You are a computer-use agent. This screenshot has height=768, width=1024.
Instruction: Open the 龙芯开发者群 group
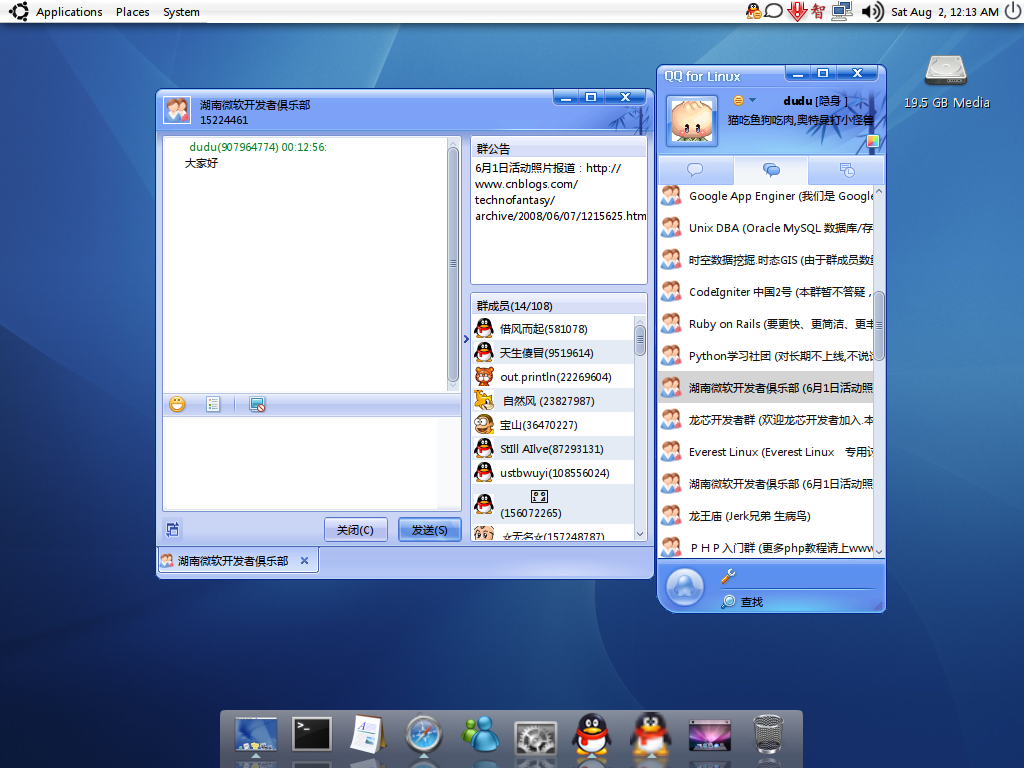tap(766, 420)
